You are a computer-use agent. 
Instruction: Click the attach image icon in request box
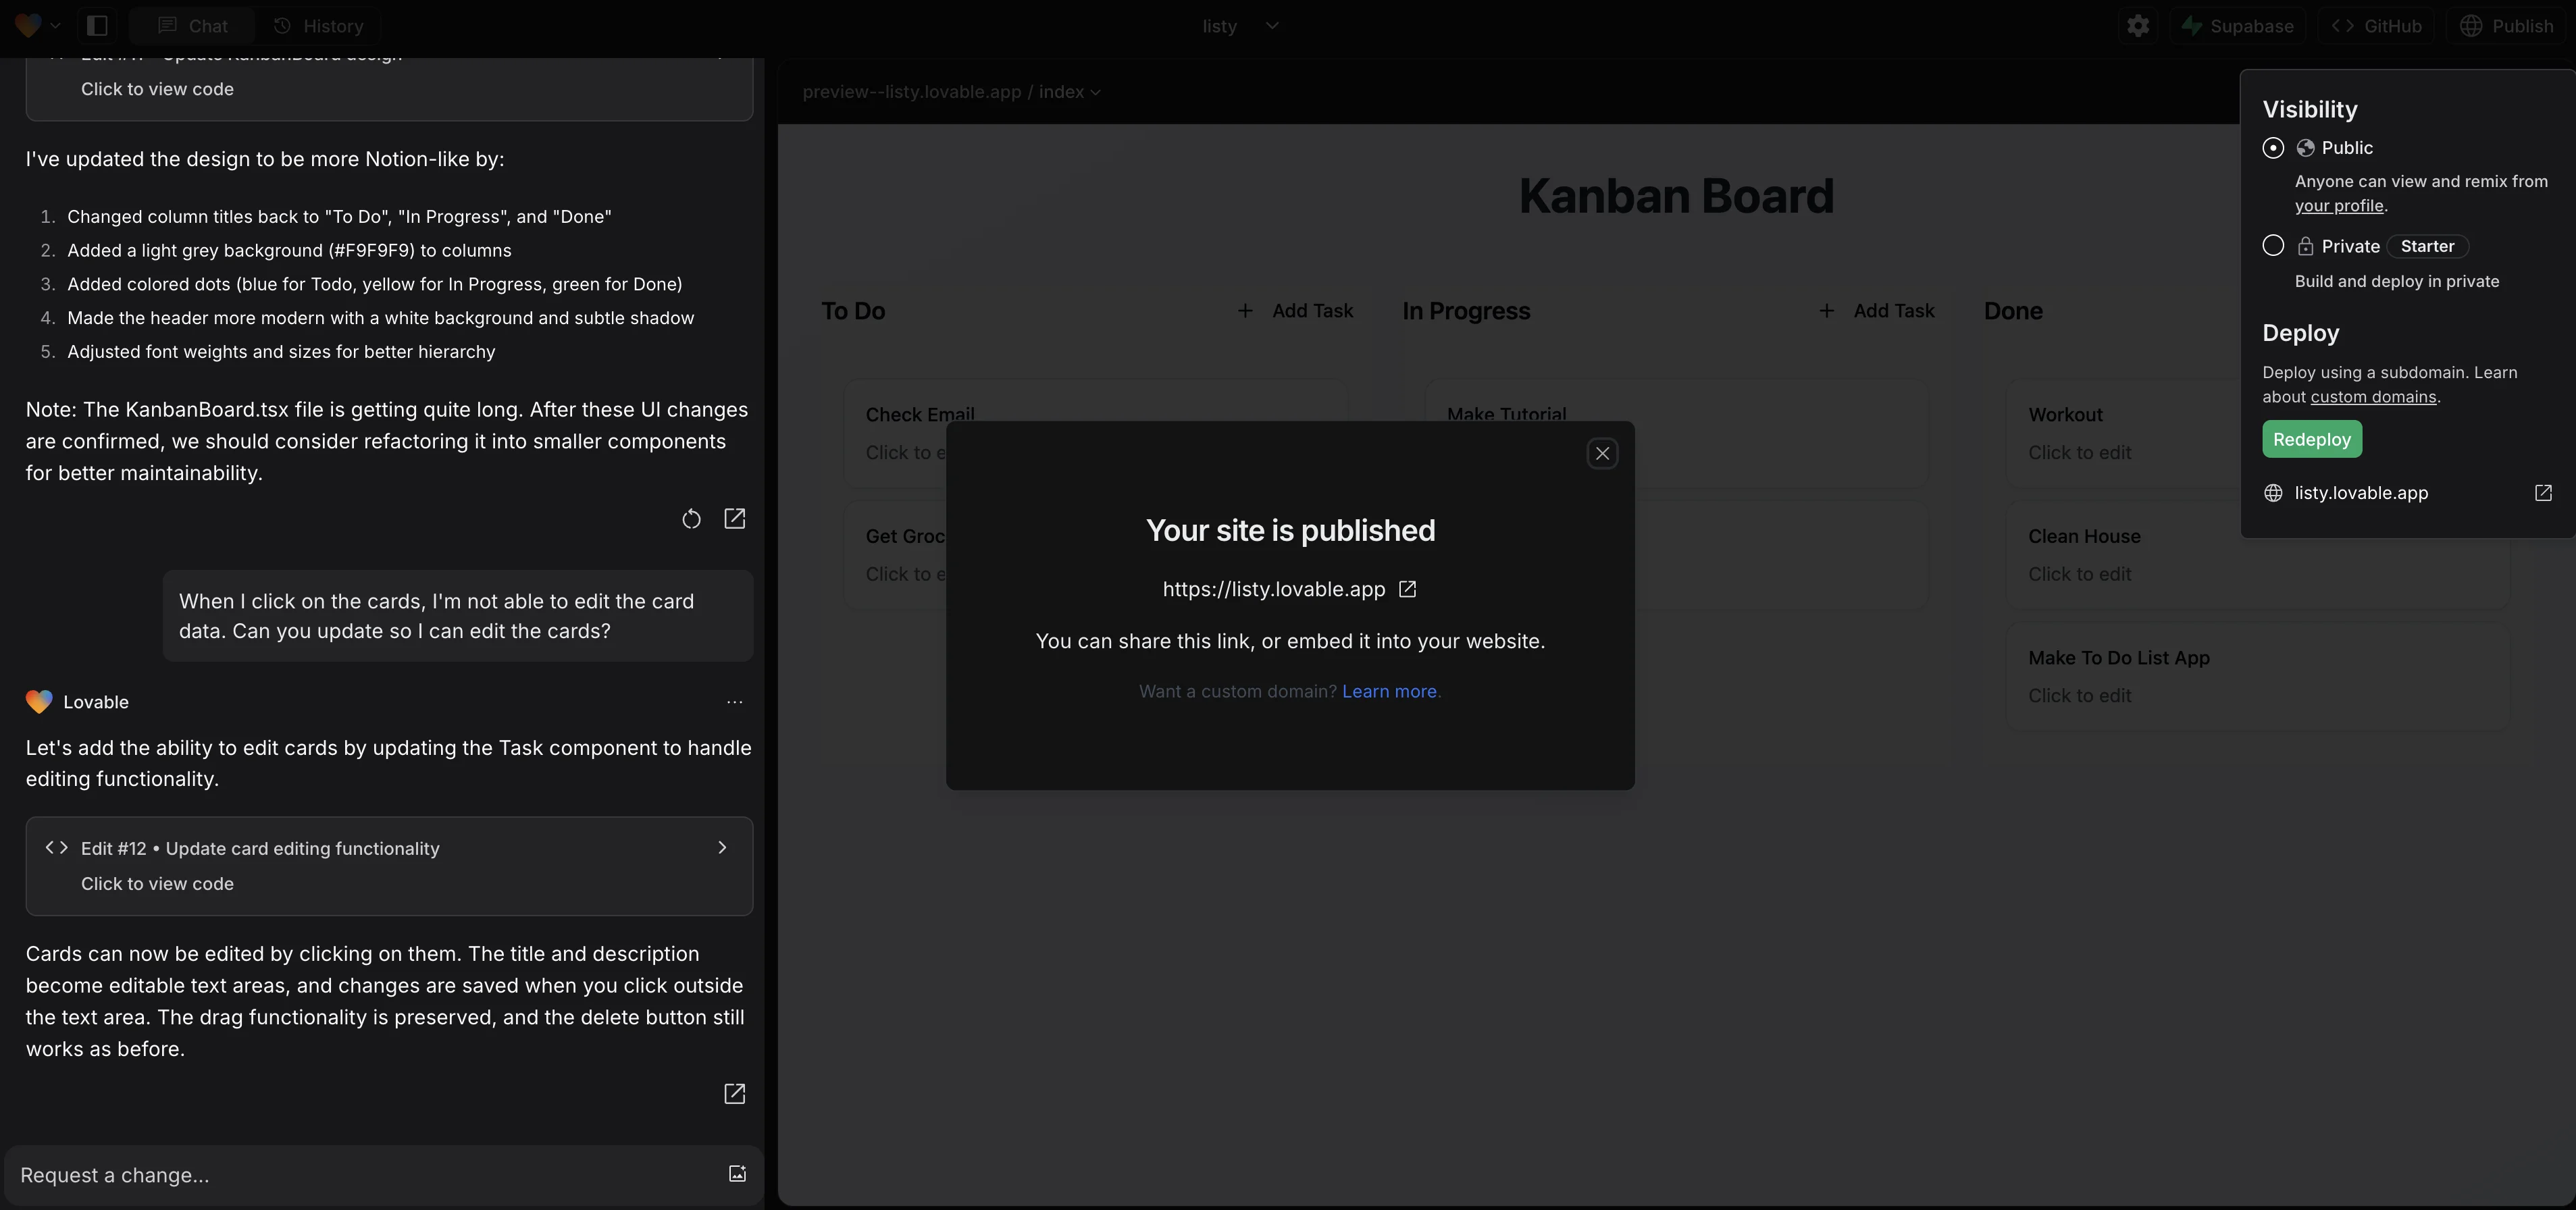[737, 1174]
